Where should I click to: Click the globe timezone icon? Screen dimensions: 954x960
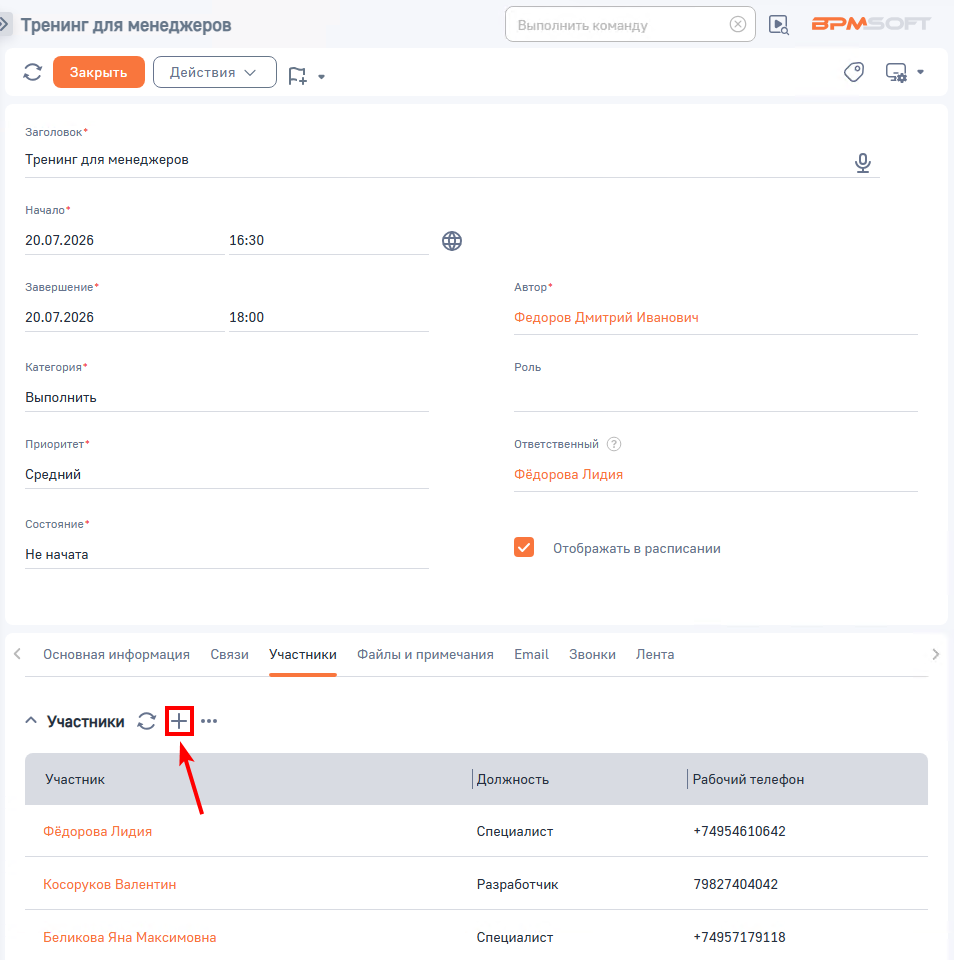(x=452, y=241)
